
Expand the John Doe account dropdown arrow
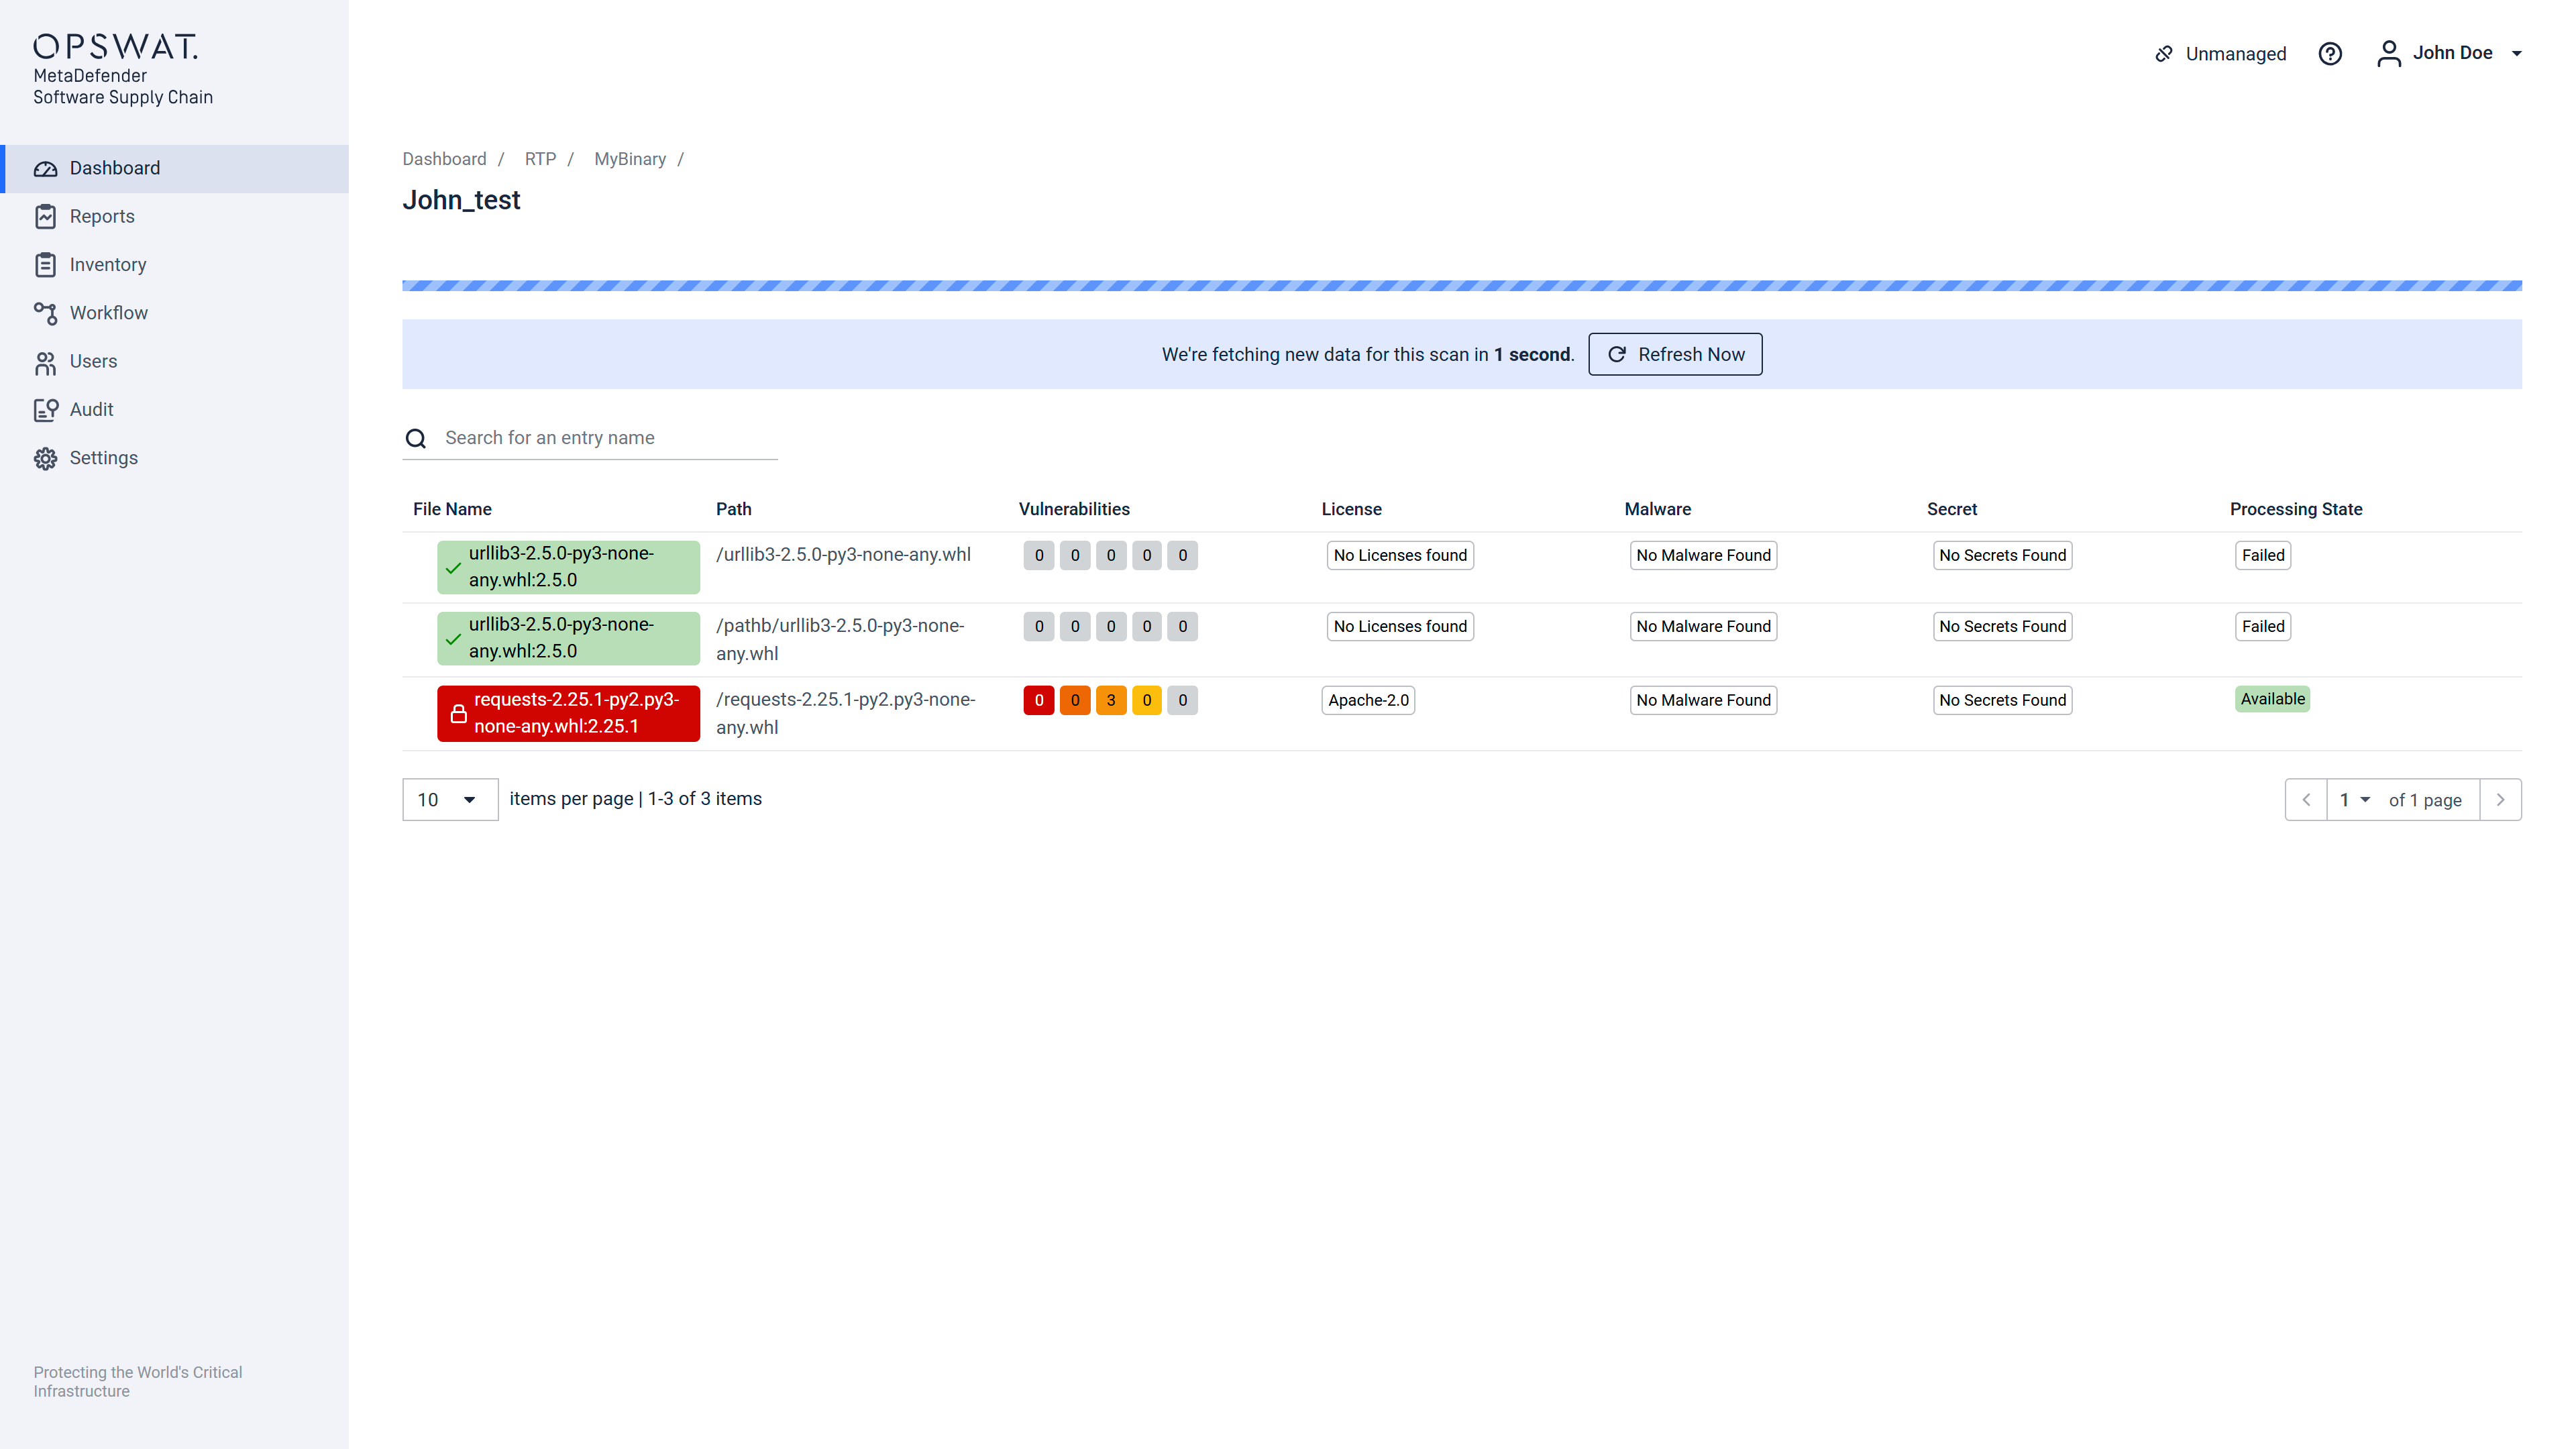2516,54
